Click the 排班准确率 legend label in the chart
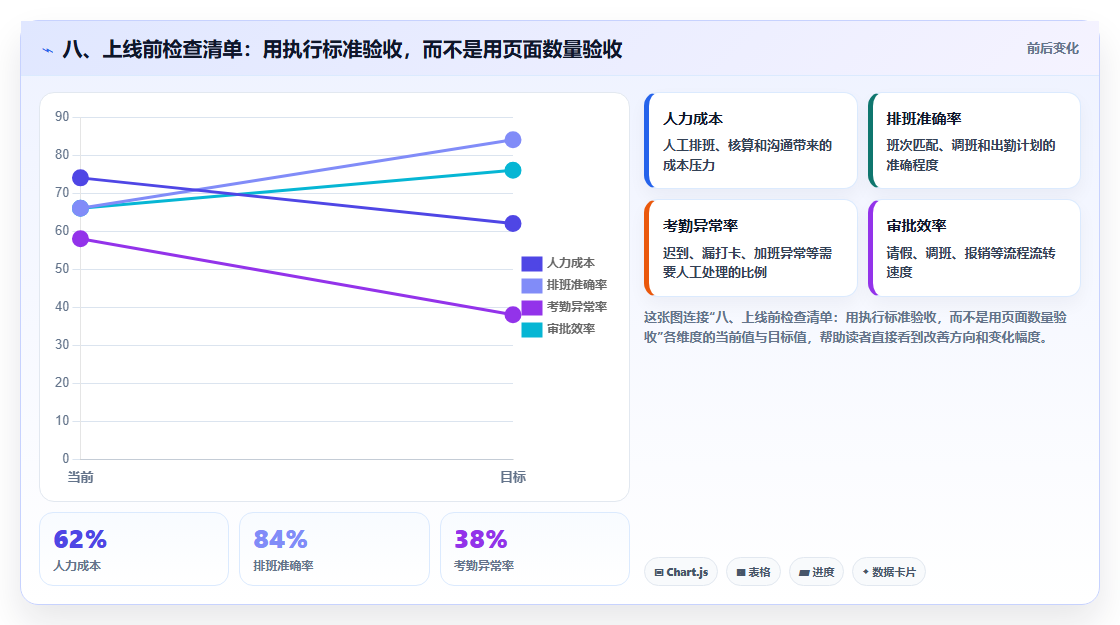Image resolution: width=1120 pixels, height=625 pixels. click(576, 285)
